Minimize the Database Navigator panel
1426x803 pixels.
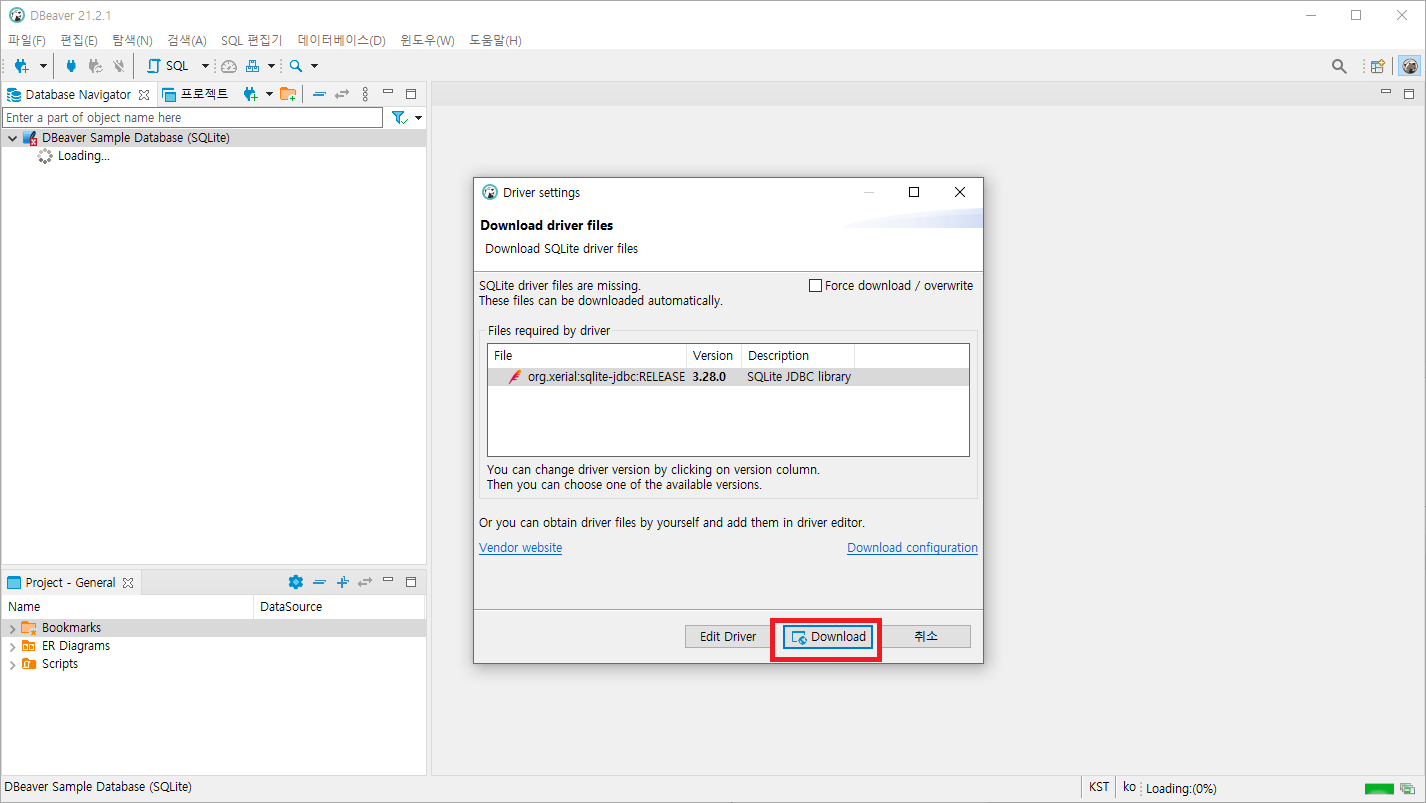[x=388, y=92]
